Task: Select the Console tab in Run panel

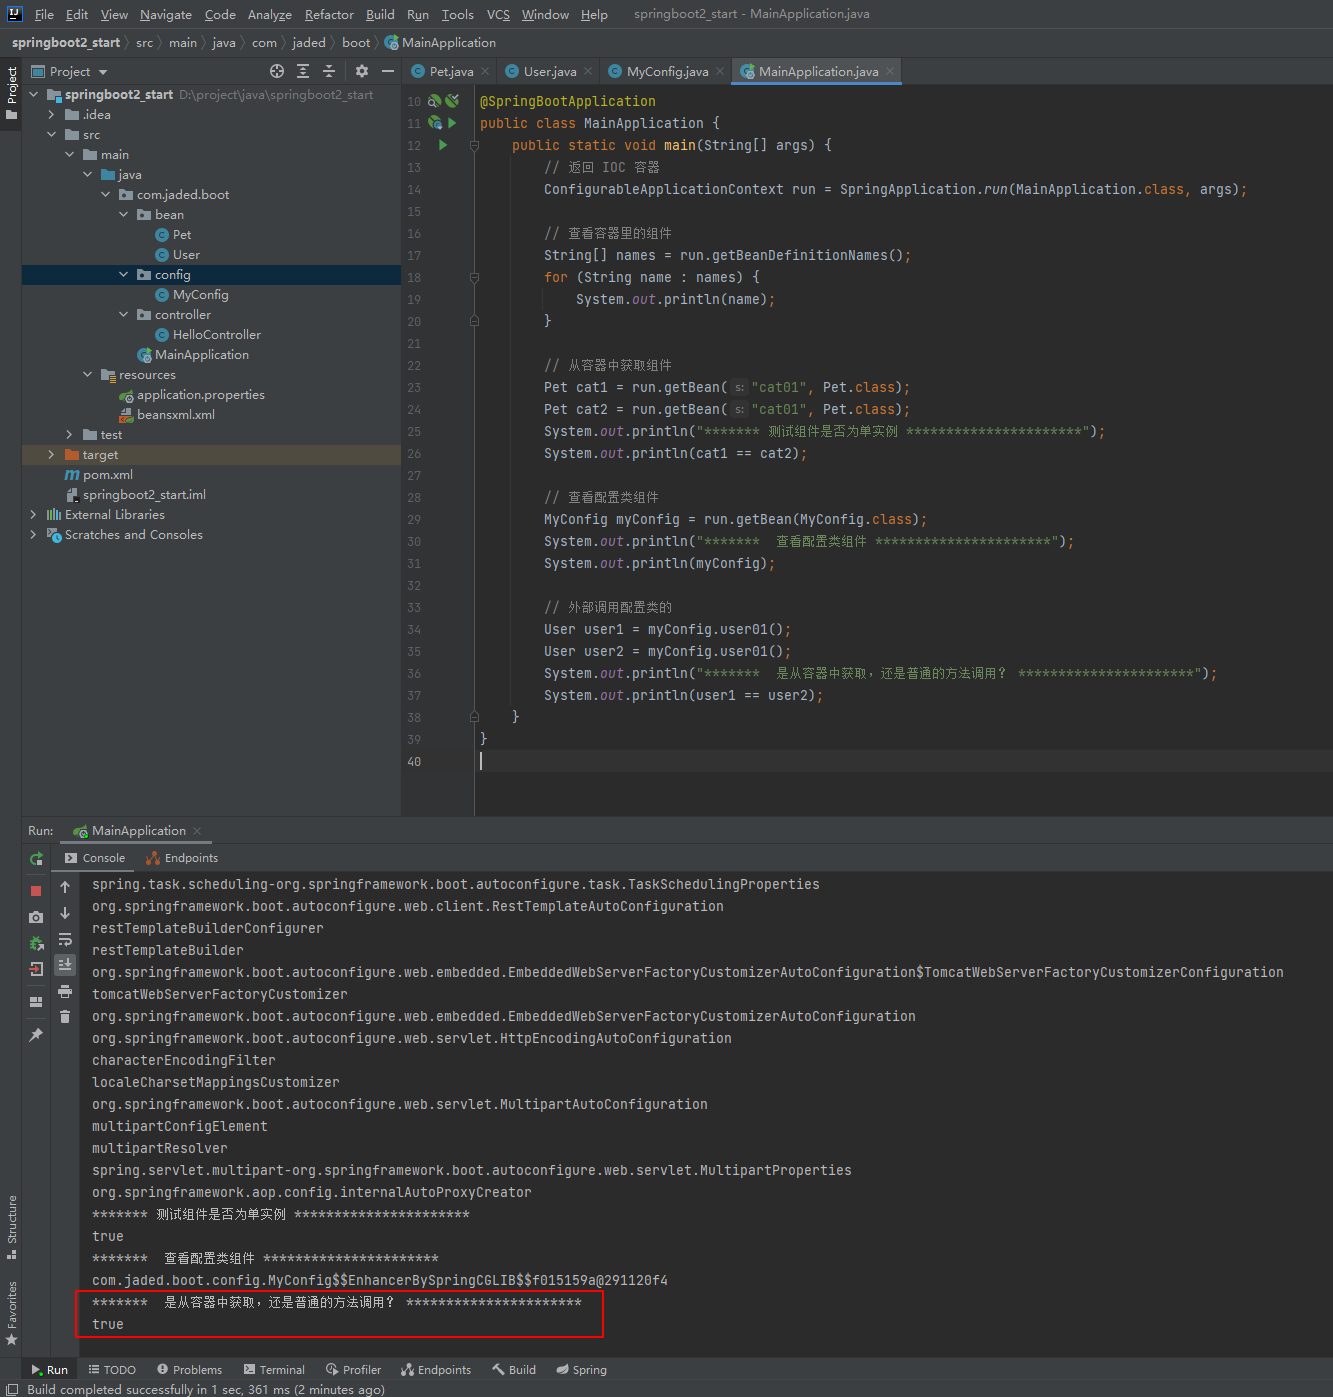Action: 95,858
